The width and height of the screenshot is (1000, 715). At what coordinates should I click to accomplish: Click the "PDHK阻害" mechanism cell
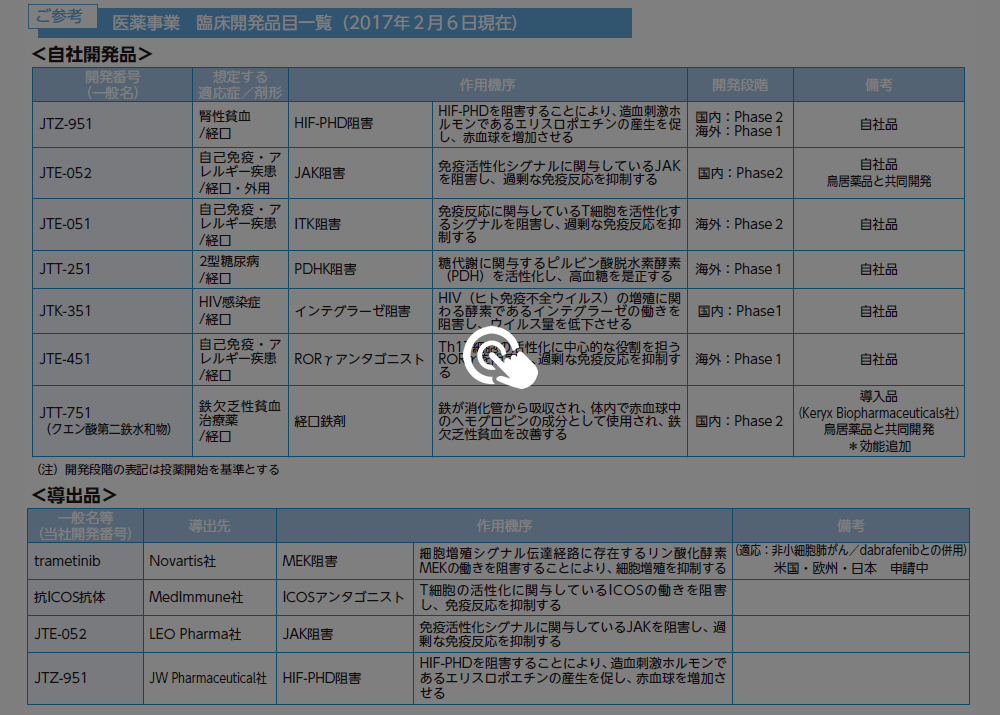pos(360,269)
